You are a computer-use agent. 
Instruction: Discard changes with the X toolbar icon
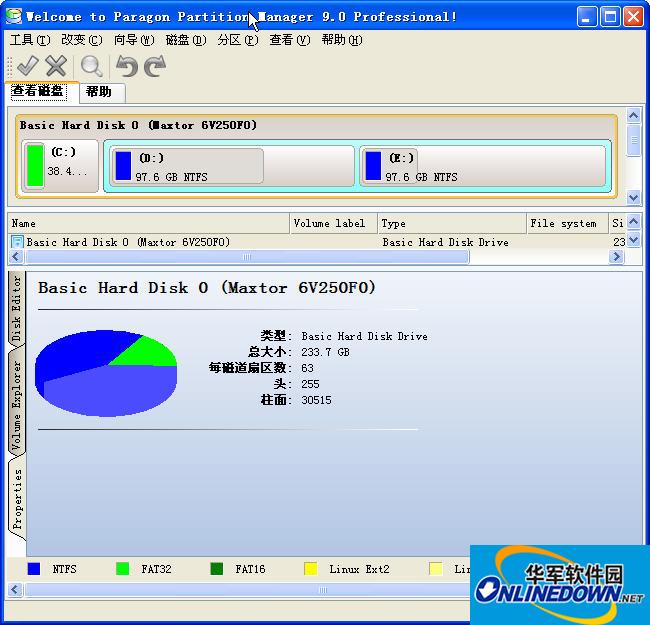[56, 66]
